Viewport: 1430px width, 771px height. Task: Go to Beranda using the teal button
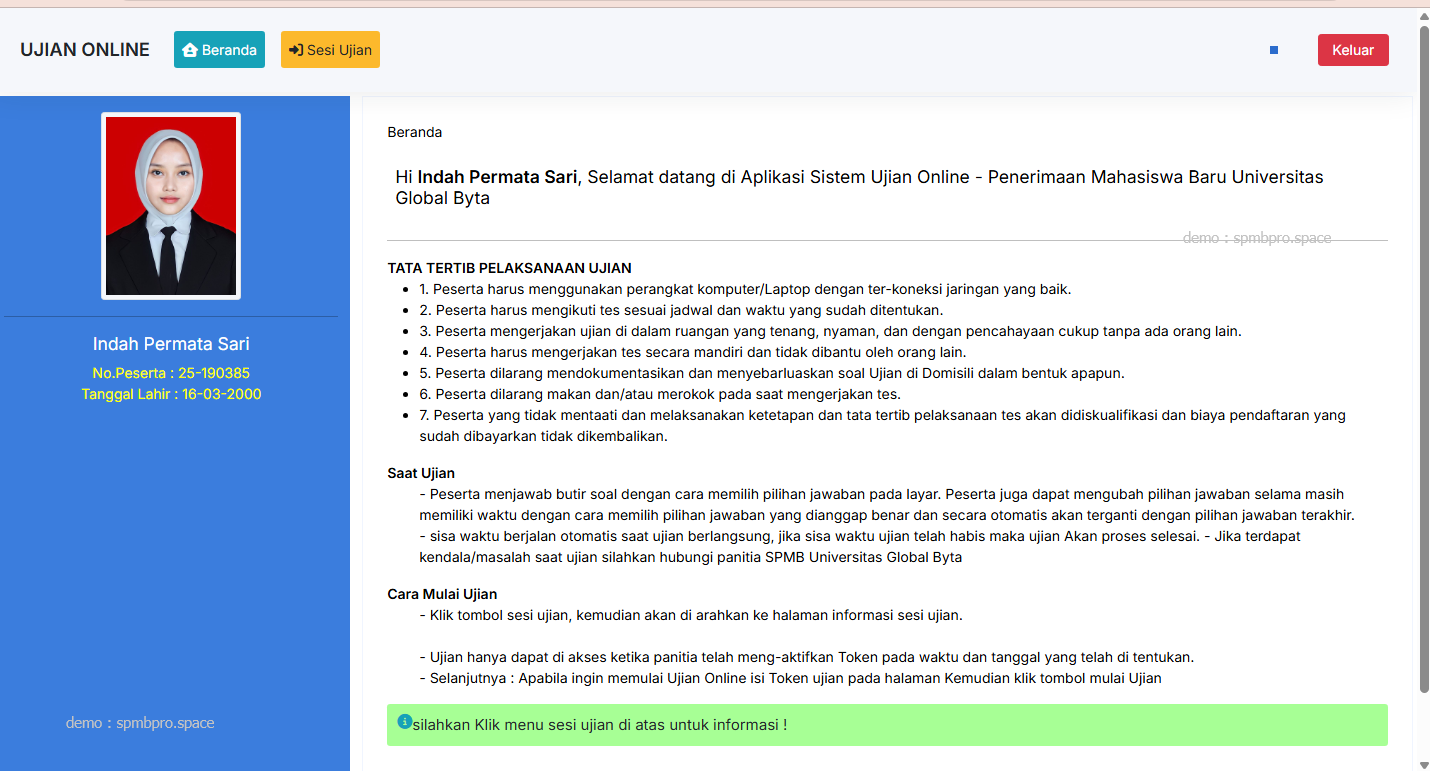[x=219, y=50]
